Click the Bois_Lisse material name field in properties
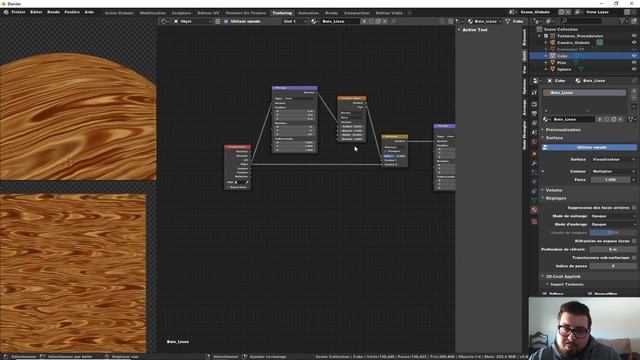640x360 pixels. (x=573, y=119)
